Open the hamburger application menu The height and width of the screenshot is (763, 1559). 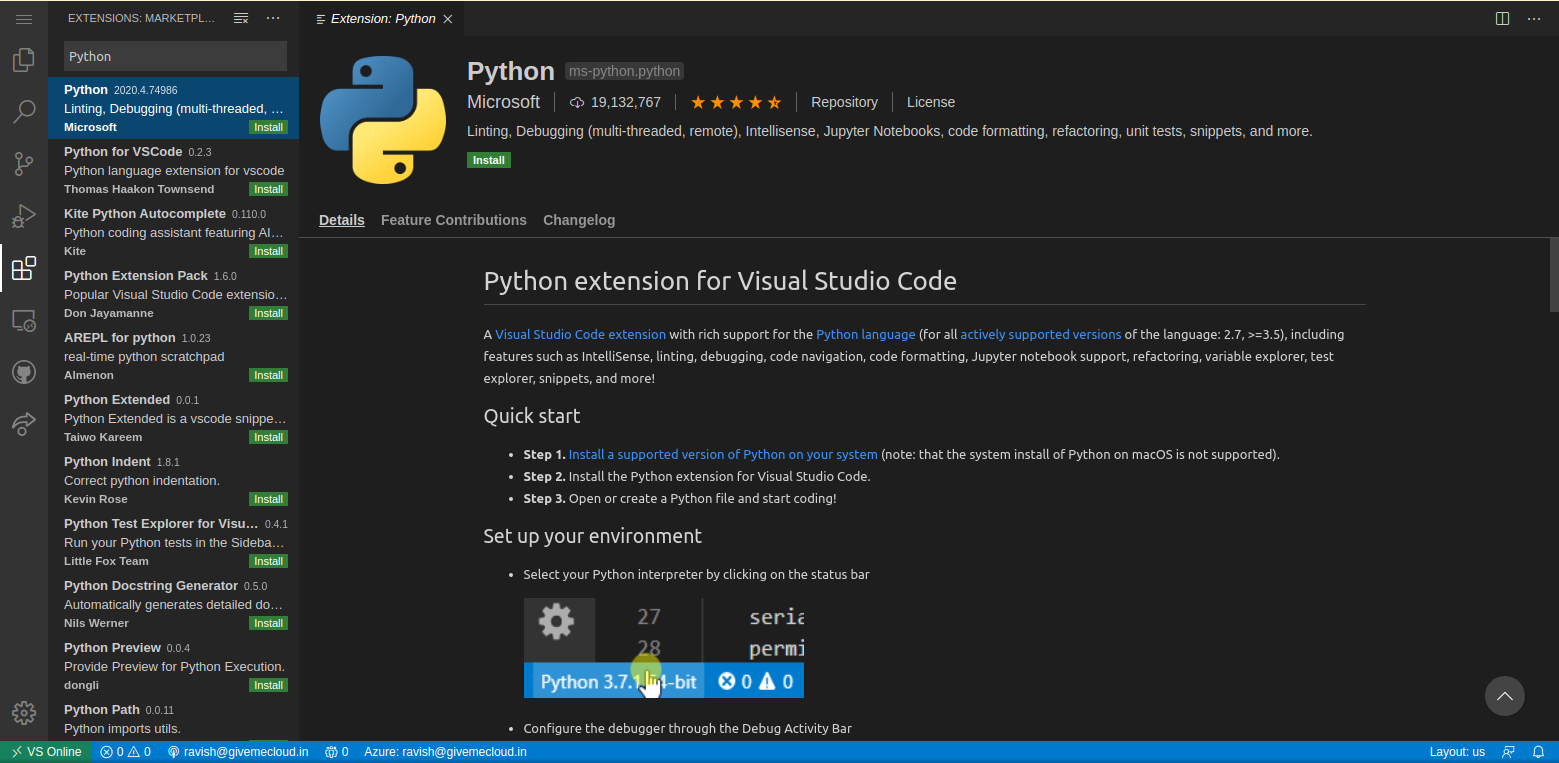24,19
